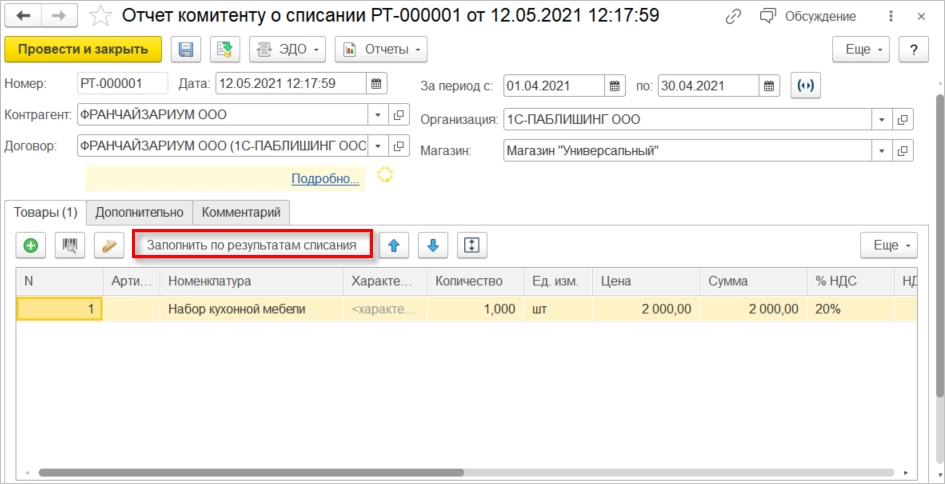945x484 pixels.
Task: Switch to the Товары (1) tab
Action: [46, 212]
